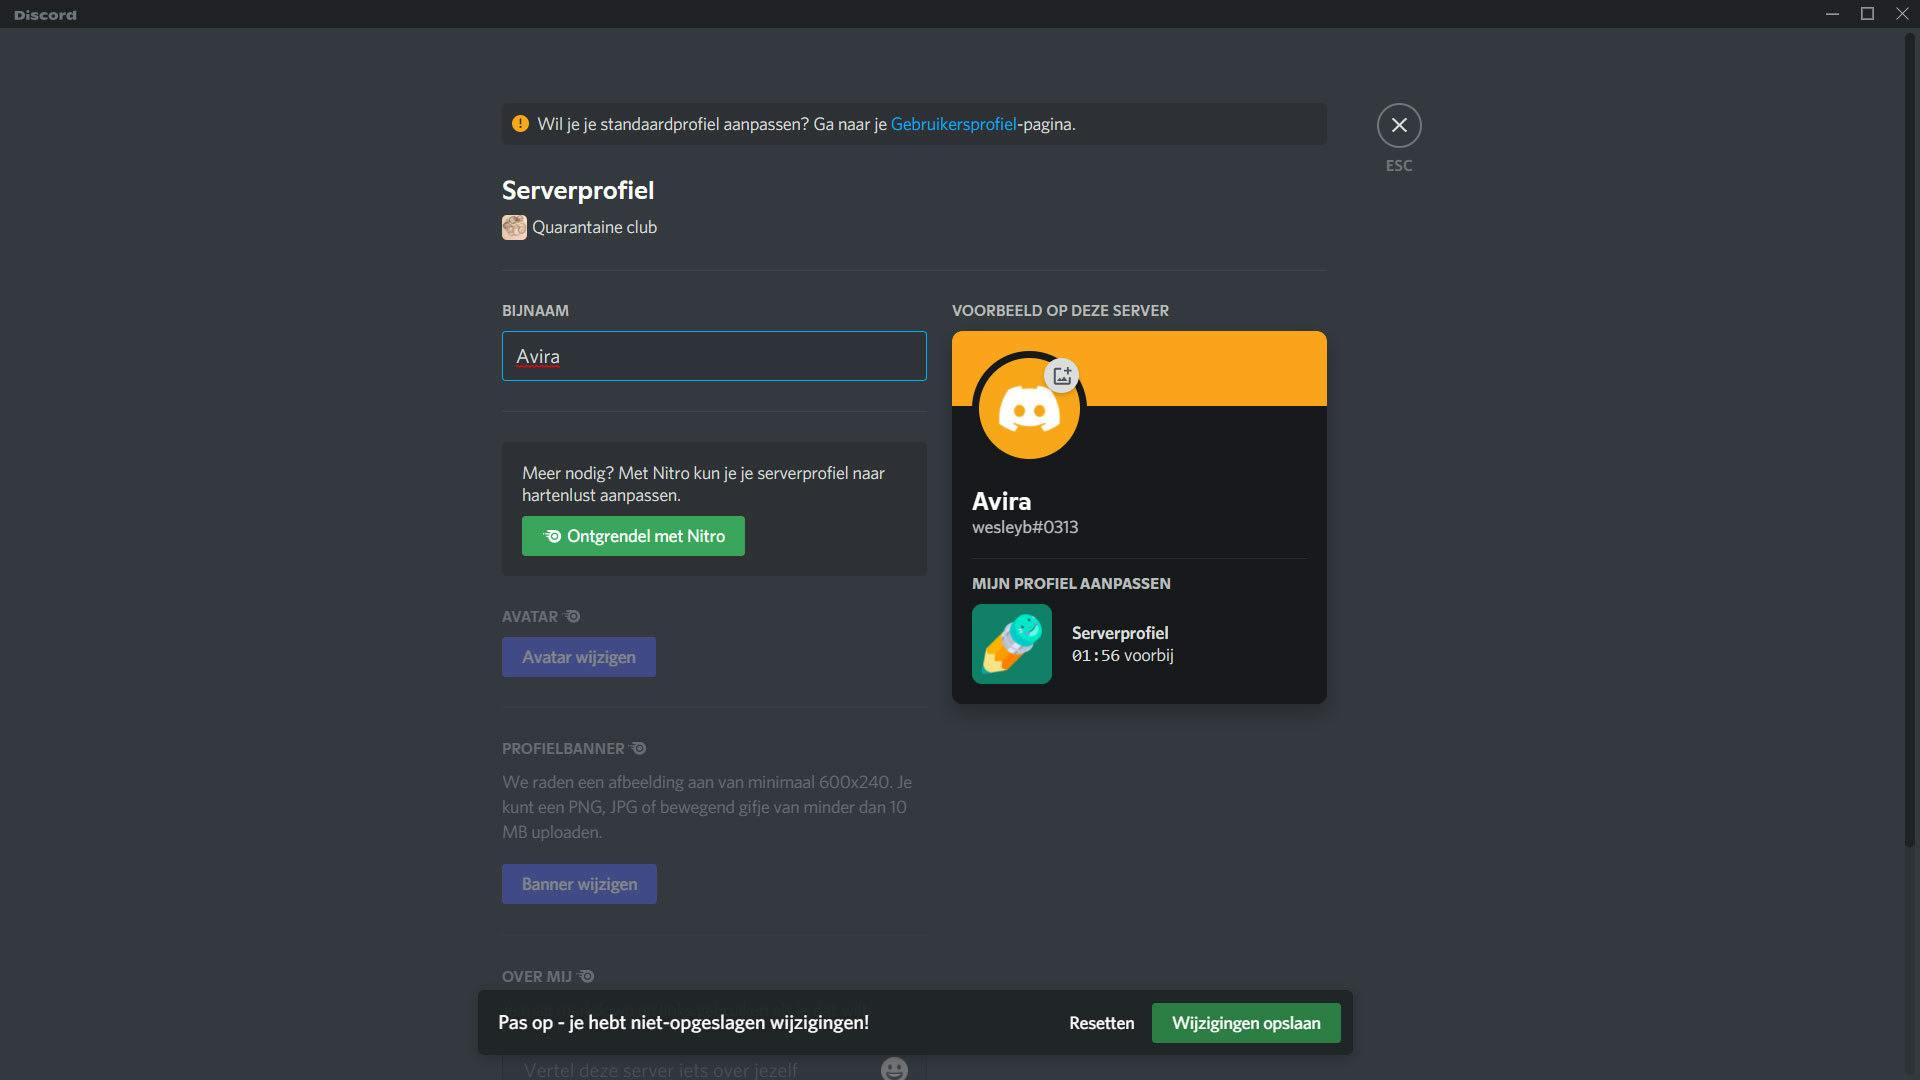Viewport: 1920px width, 1080px height.
Task: Click the orange warning icon in notice
Action: tap(520, 124)
